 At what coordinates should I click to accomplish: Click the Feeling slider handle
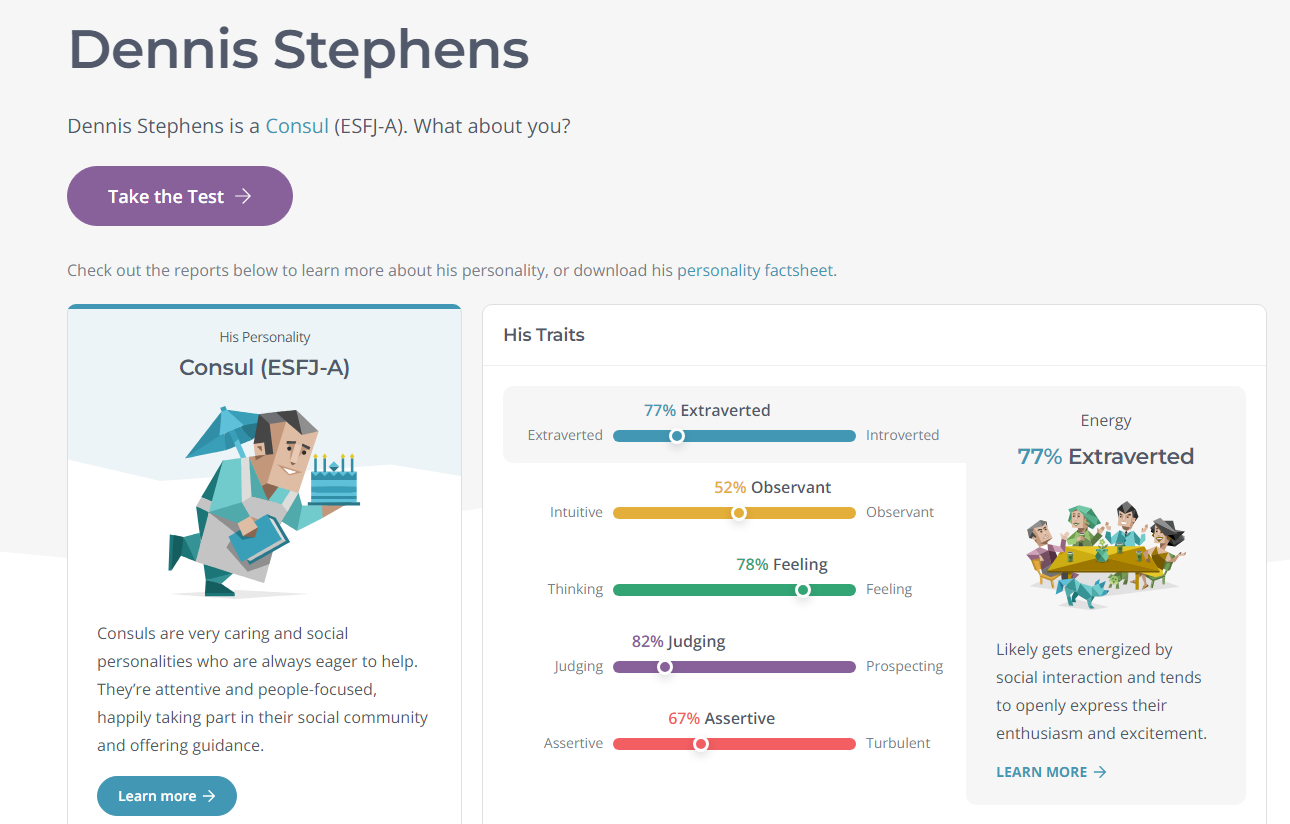click(802, 590)
